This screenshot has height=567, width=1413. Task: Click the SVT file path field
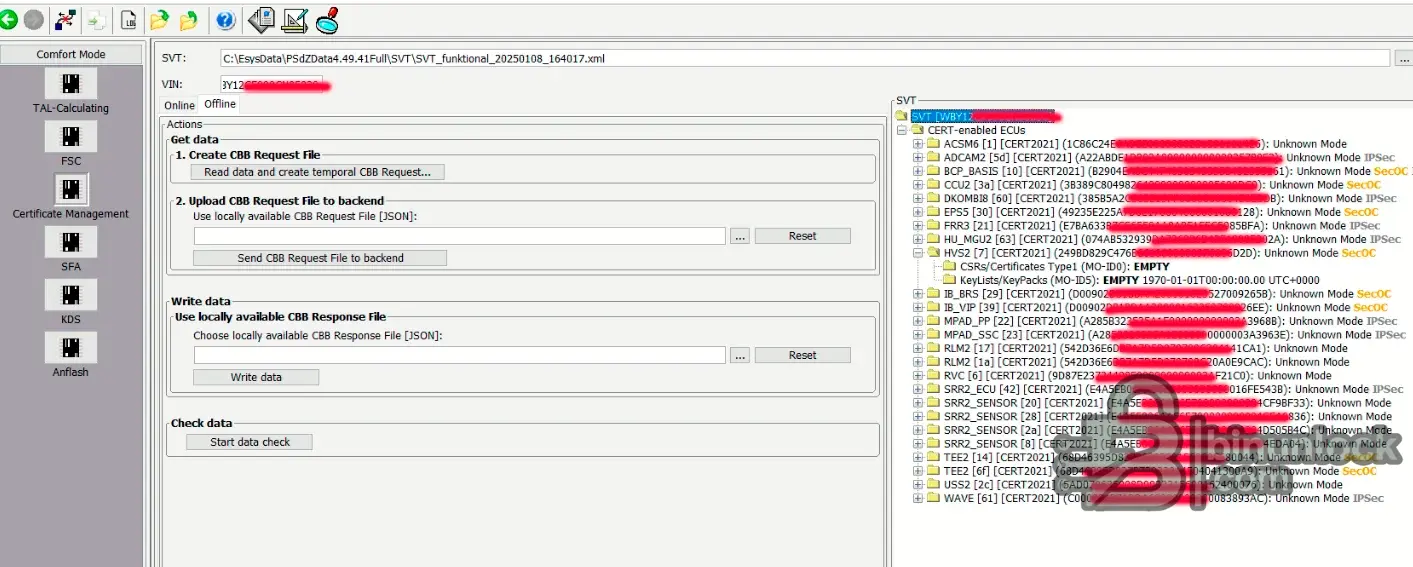[x=804, y=58]
